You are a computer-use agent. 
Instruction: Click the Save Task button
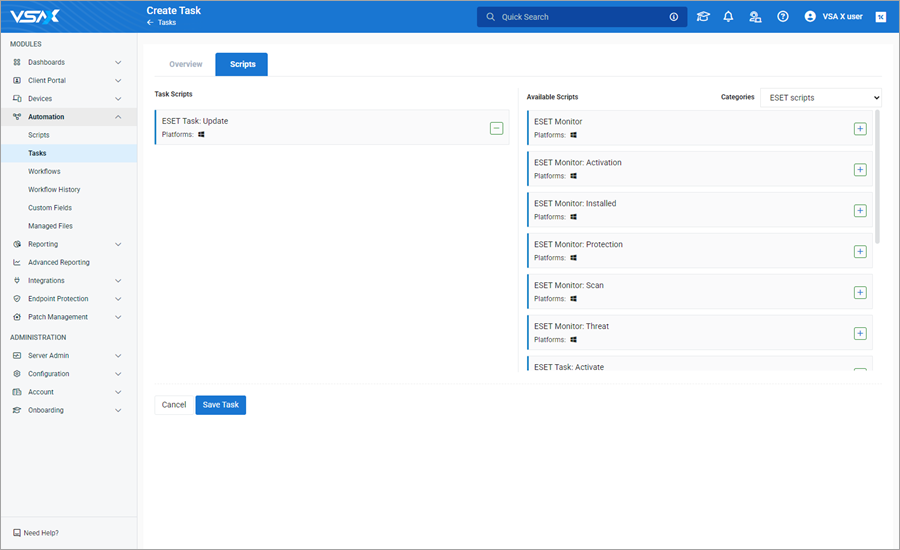click(220, 405)
